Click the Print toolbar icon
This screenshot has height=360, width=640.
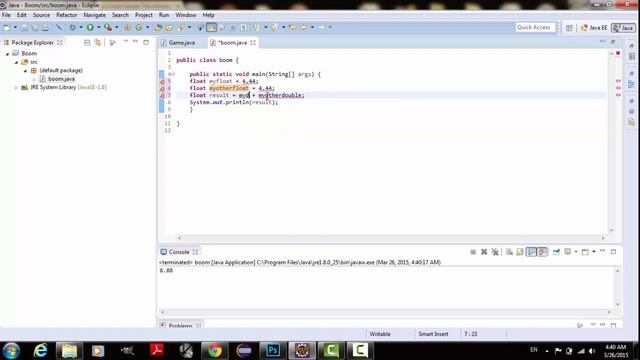[45, 27]
